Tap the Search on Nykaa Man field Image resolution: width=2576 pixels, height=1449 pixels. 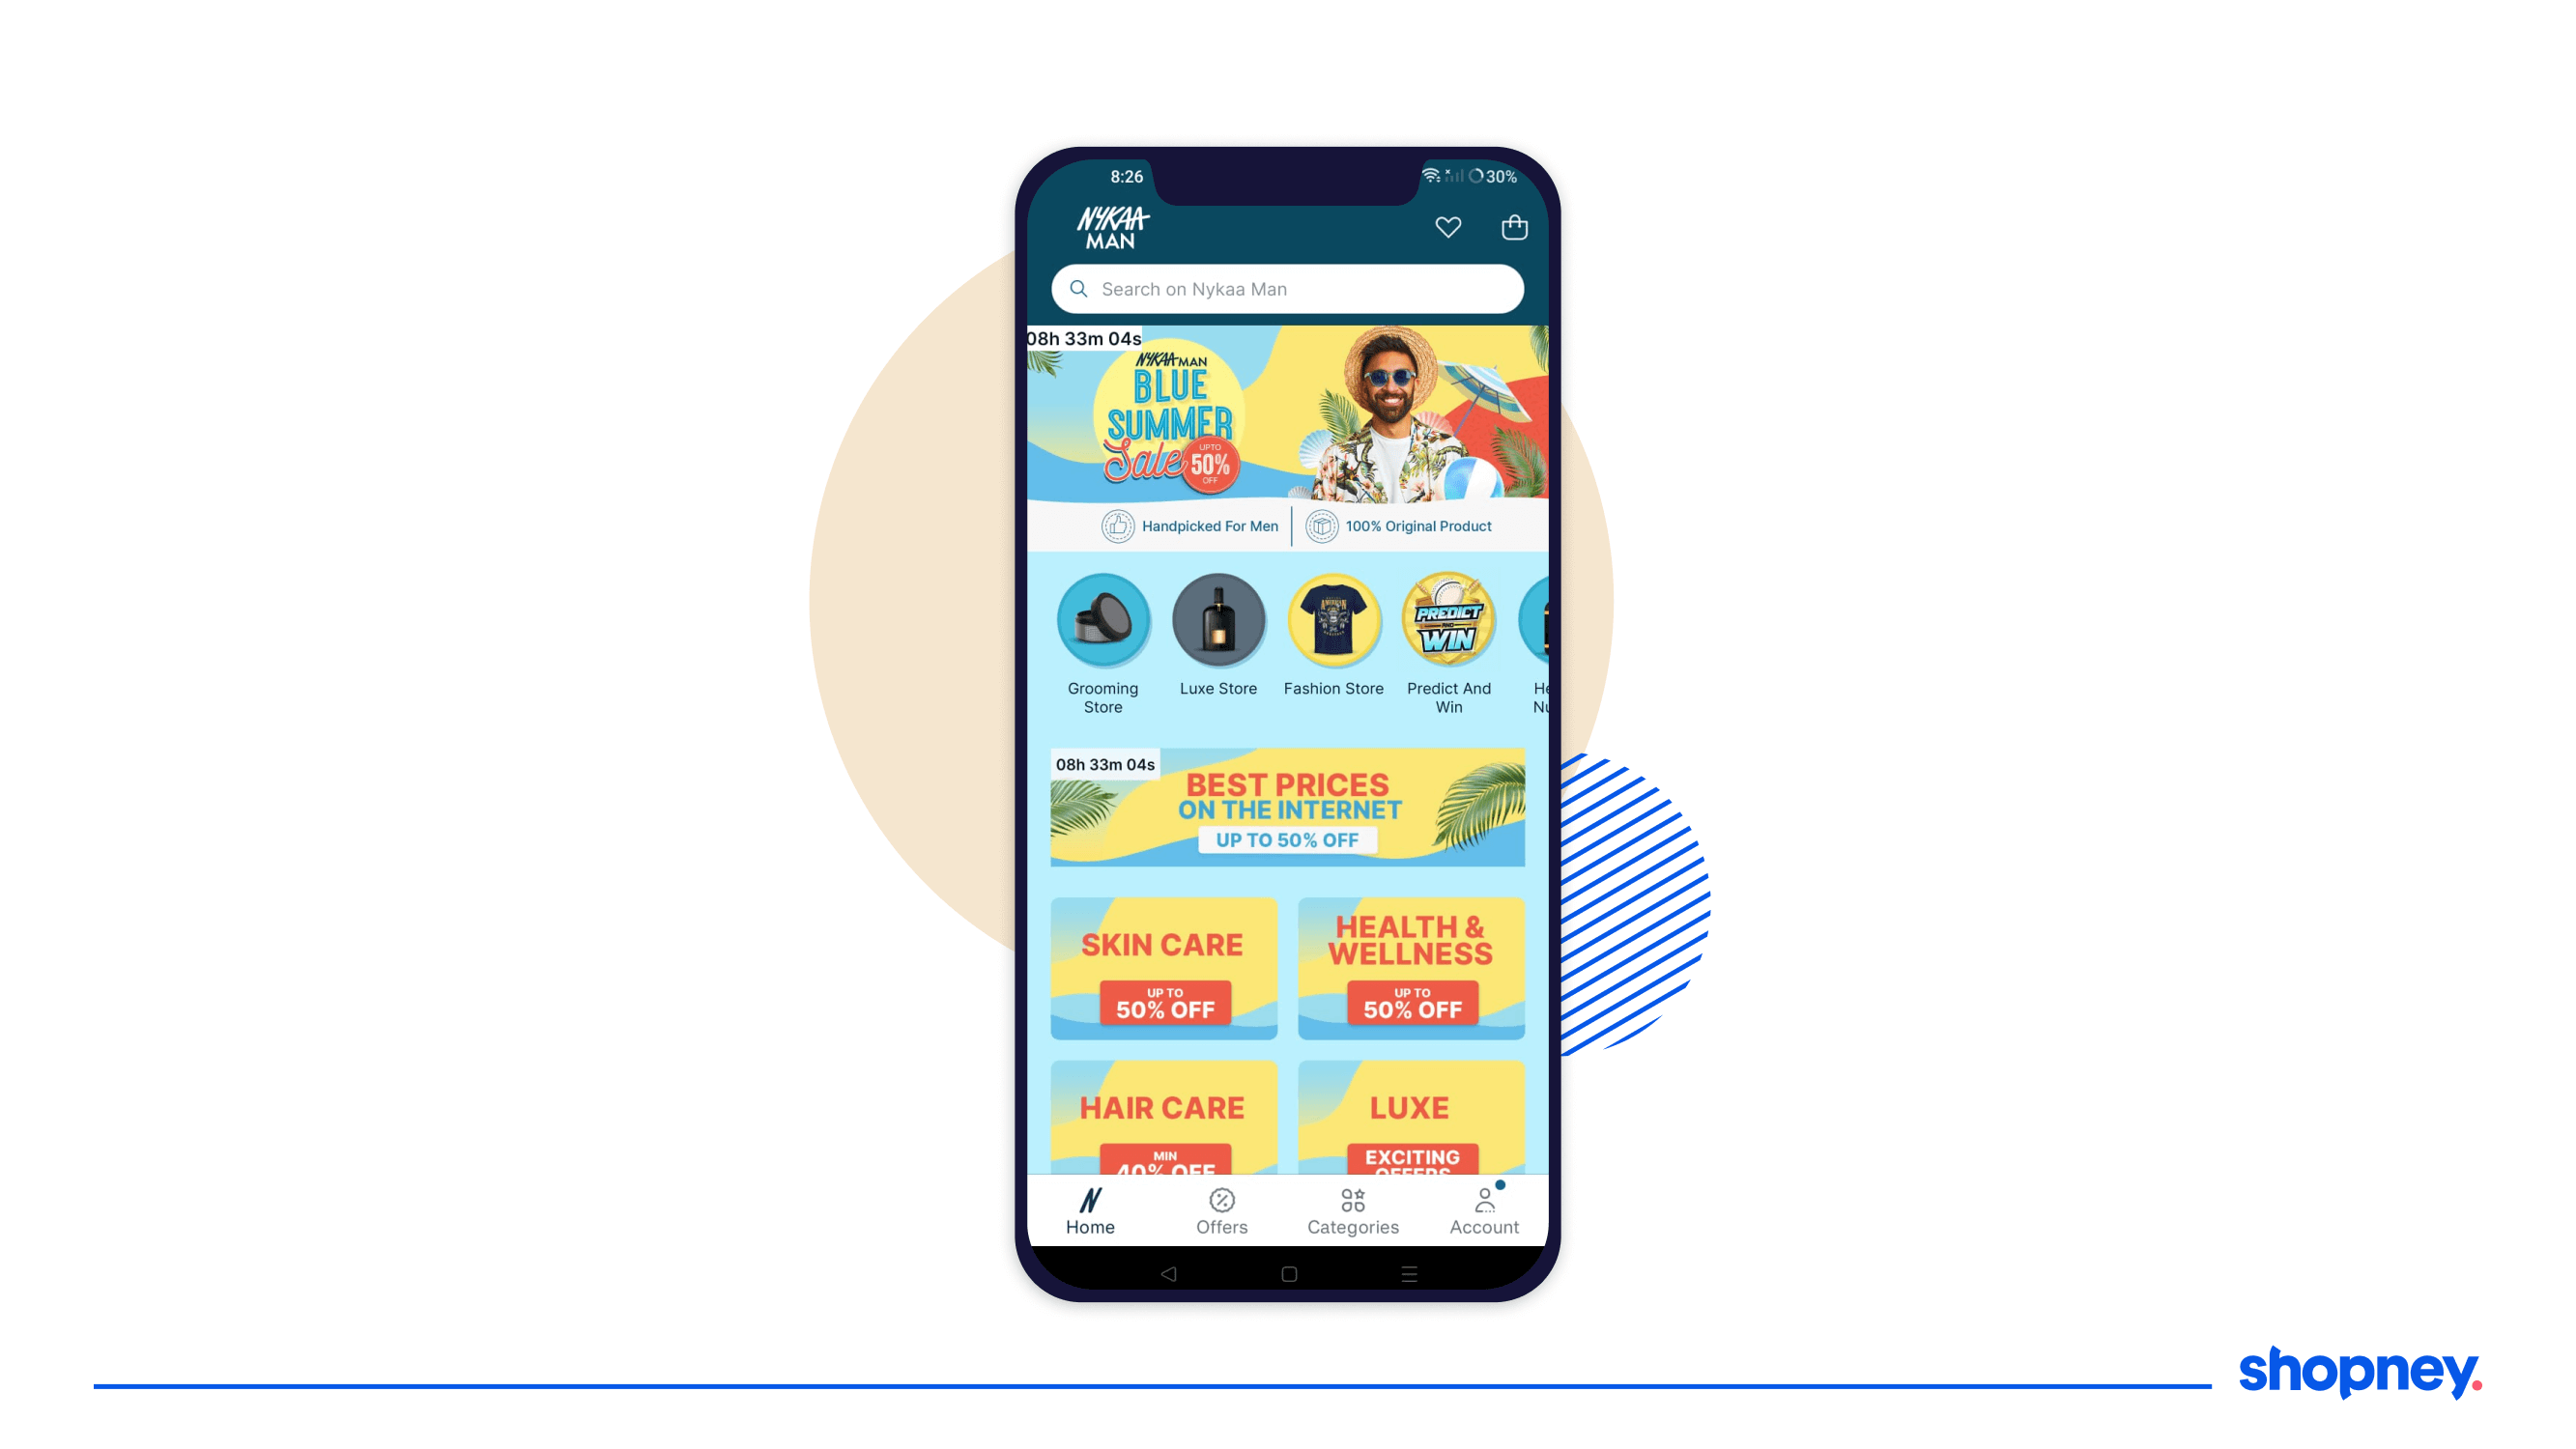click(1286, 287)
